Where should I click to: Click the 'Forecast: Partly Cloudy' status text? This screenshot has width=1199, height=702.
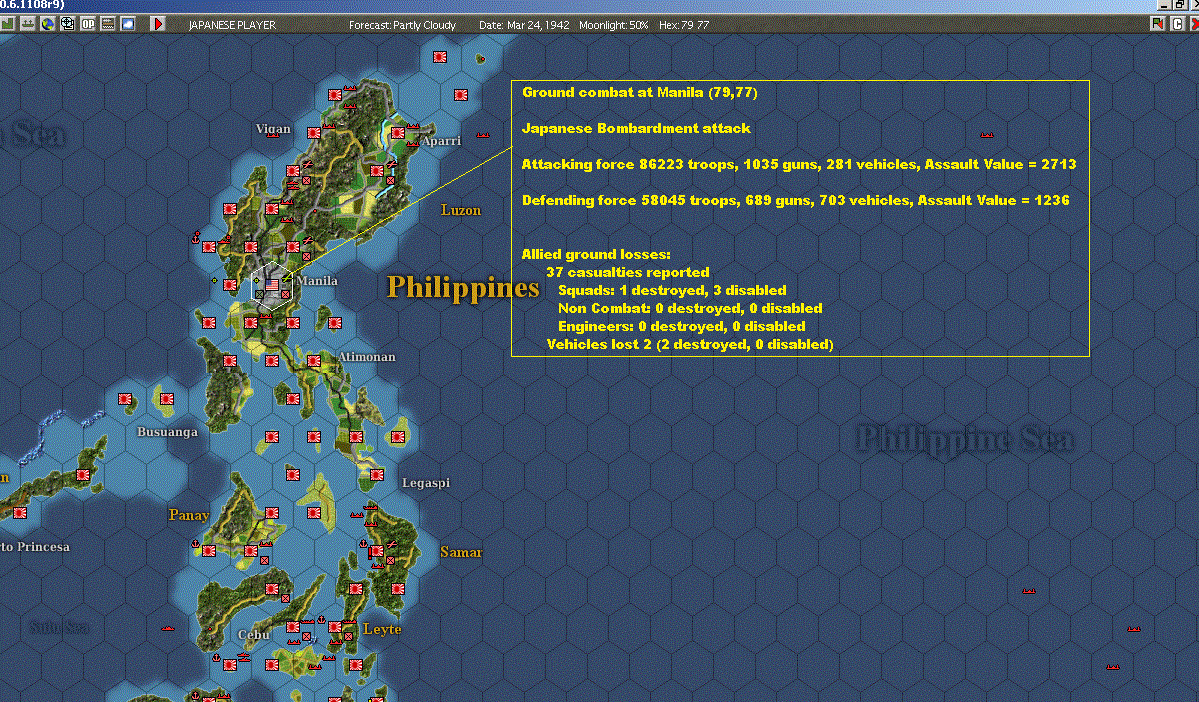click(x=402, y=25)
